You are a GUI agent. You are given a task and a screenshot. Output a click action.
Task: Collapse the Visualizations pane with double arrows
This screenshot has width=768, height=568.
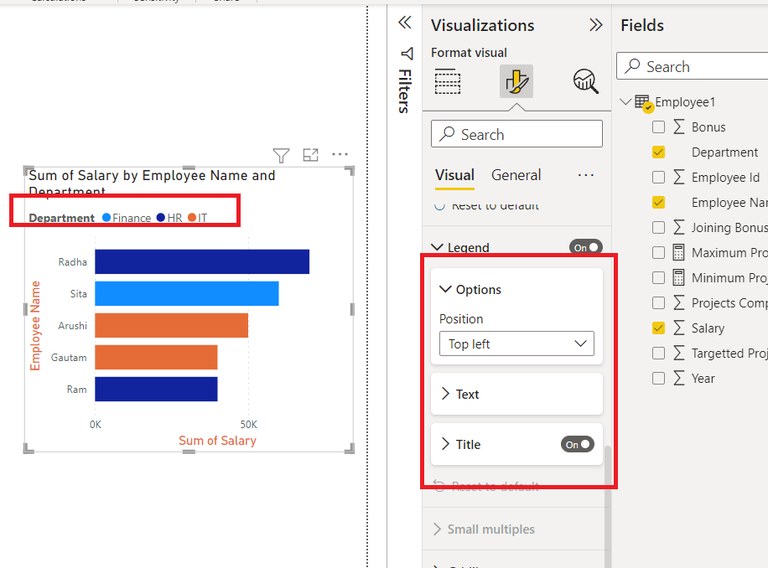[596, 25]
